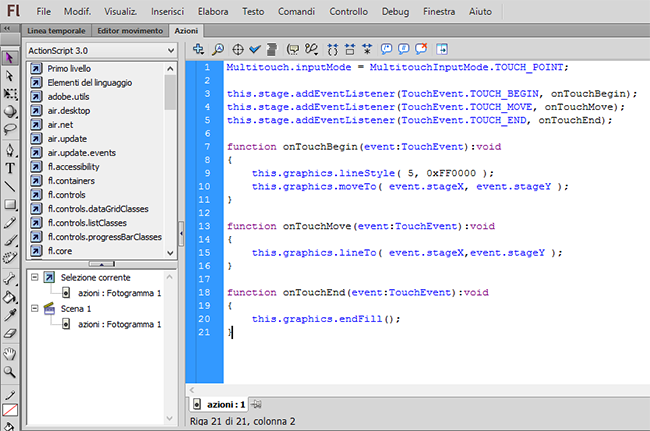Apply block comment icon
Viewport: 650px width, 431px height.
[x=386, y=49]
